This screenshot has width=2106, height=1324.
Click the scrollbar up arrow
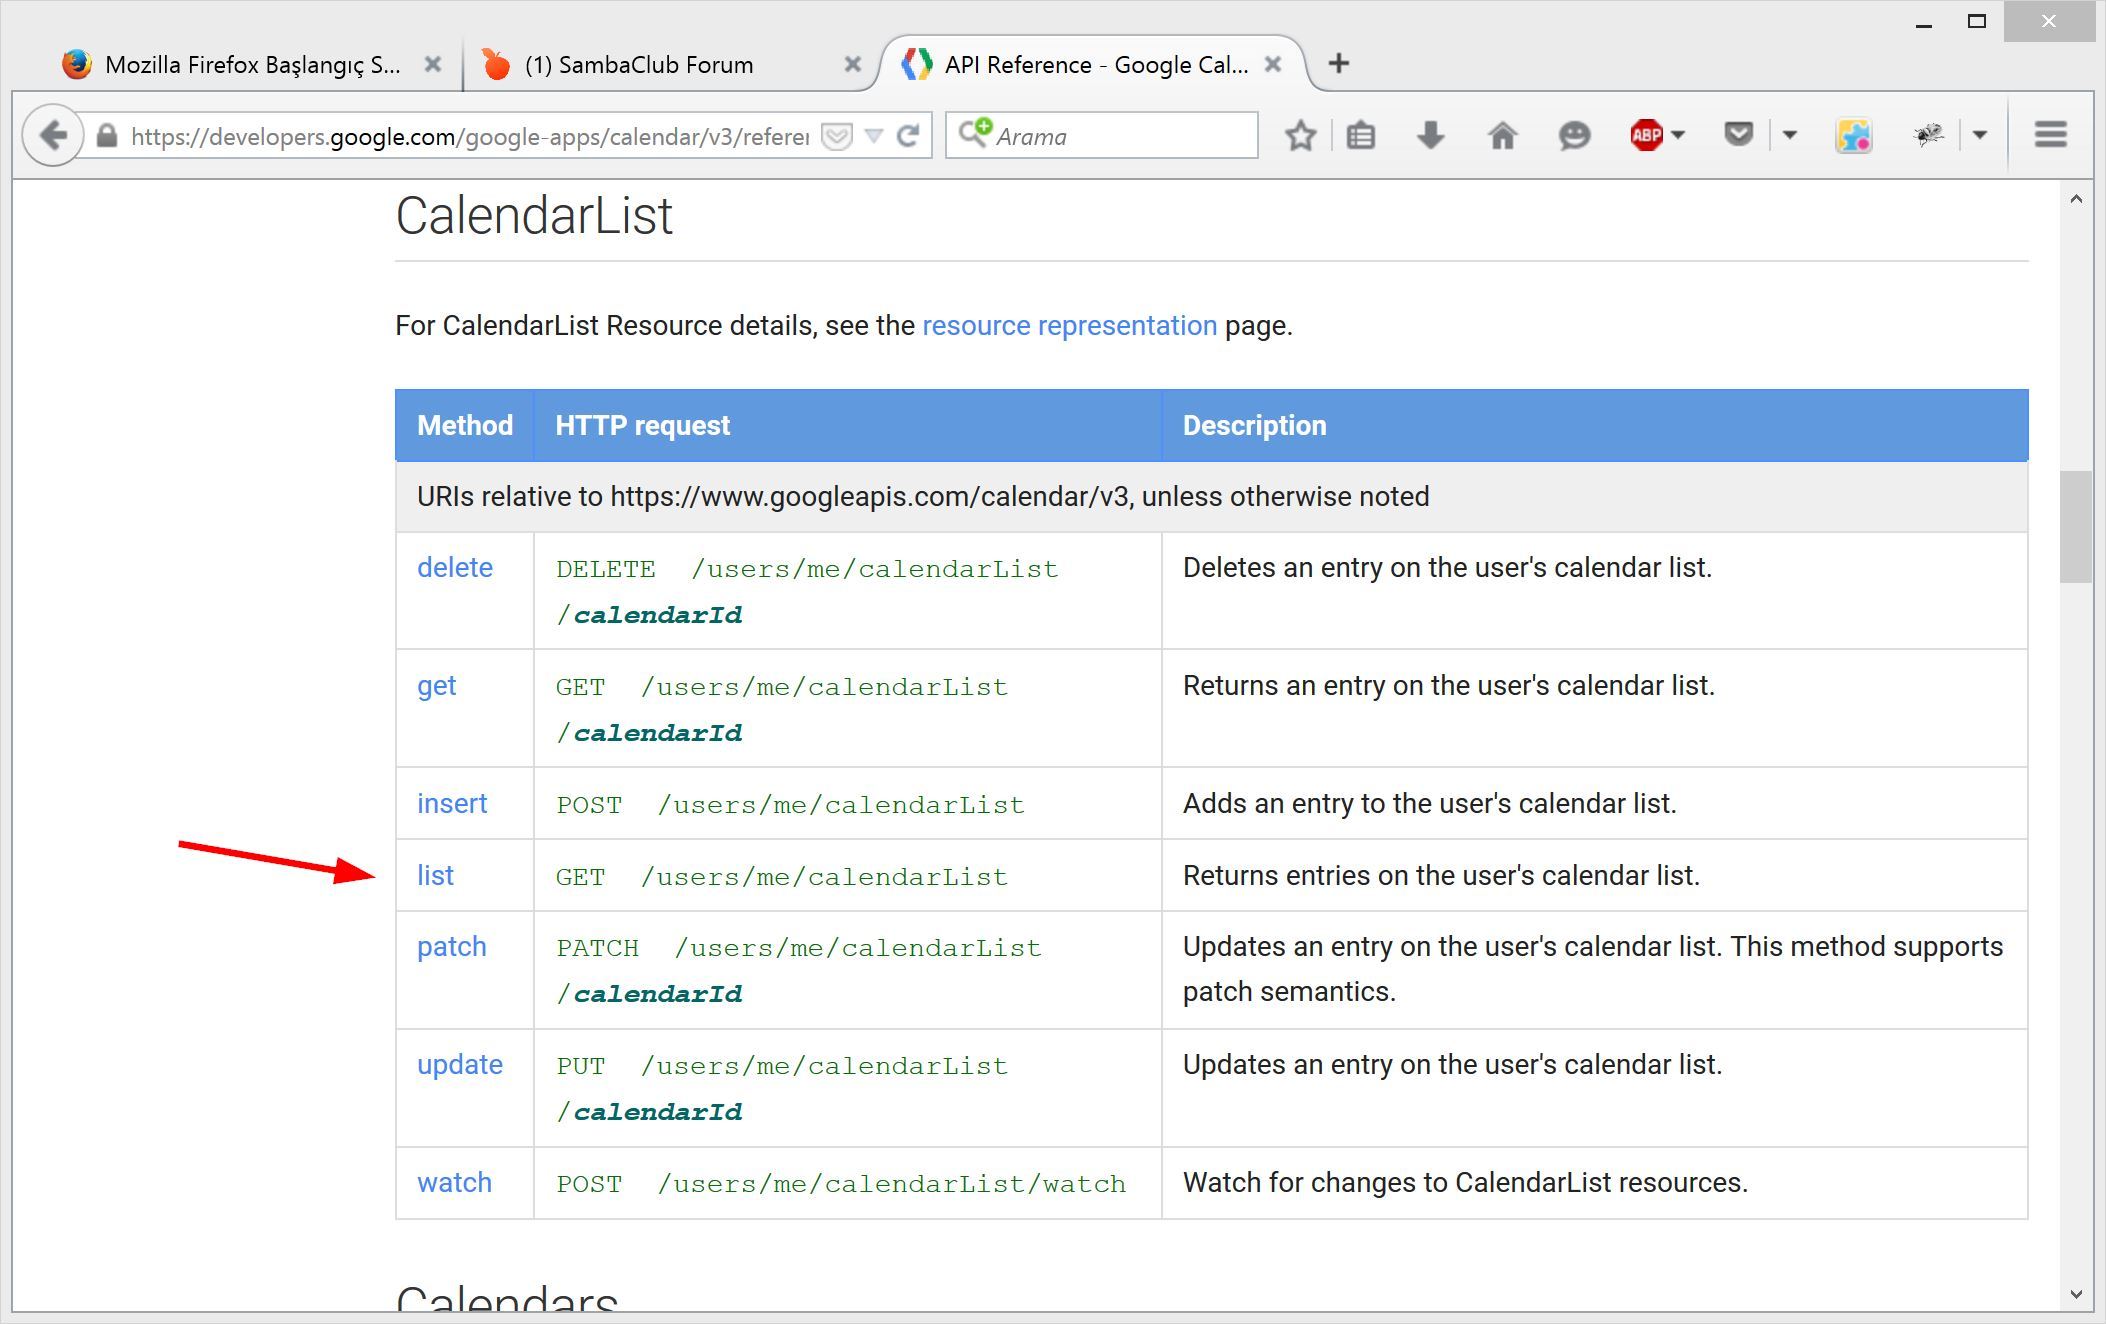point(2076,199)
